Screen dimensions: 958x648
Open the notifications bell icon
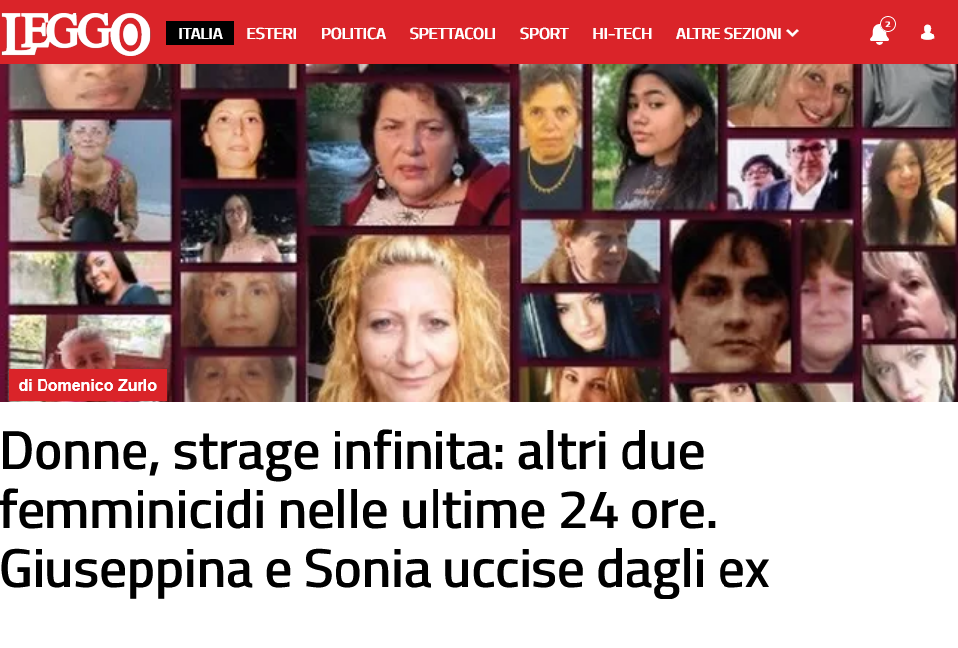[879, 34]
